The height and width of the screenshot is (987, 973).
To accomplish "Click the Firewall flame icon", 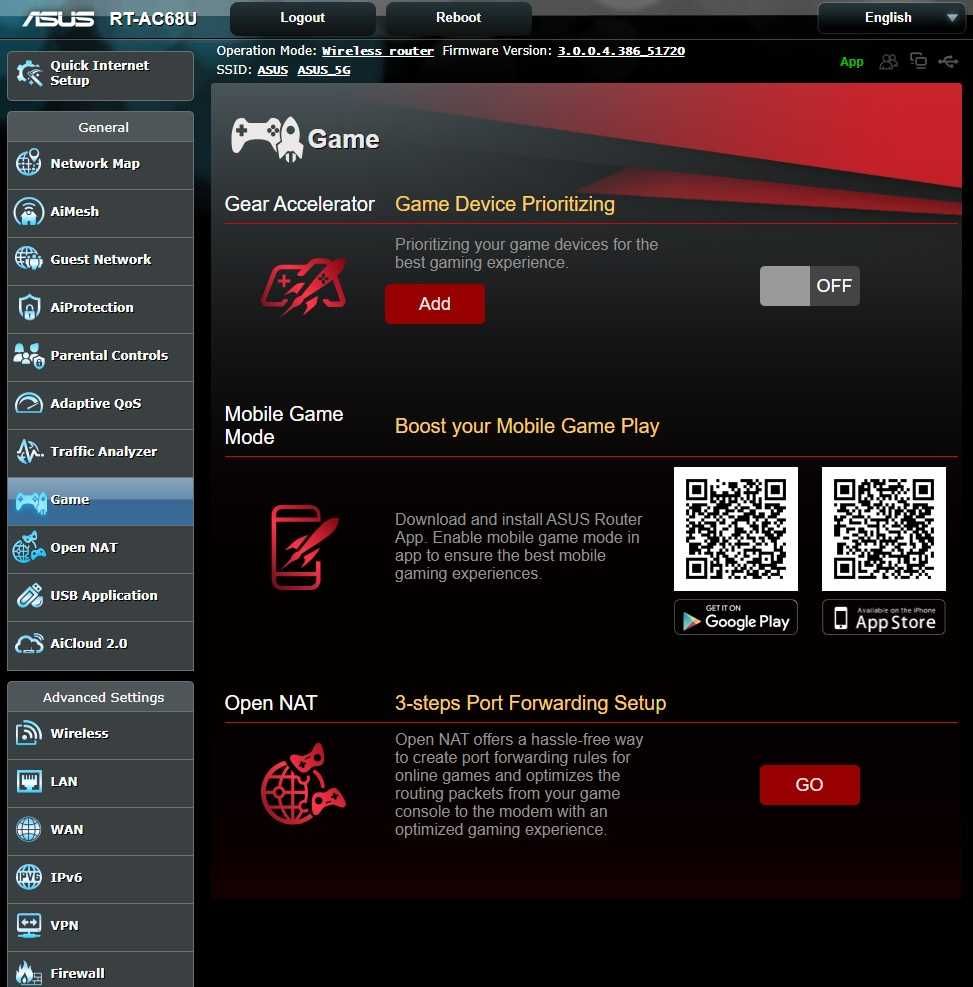I will (x=28, y=973).
